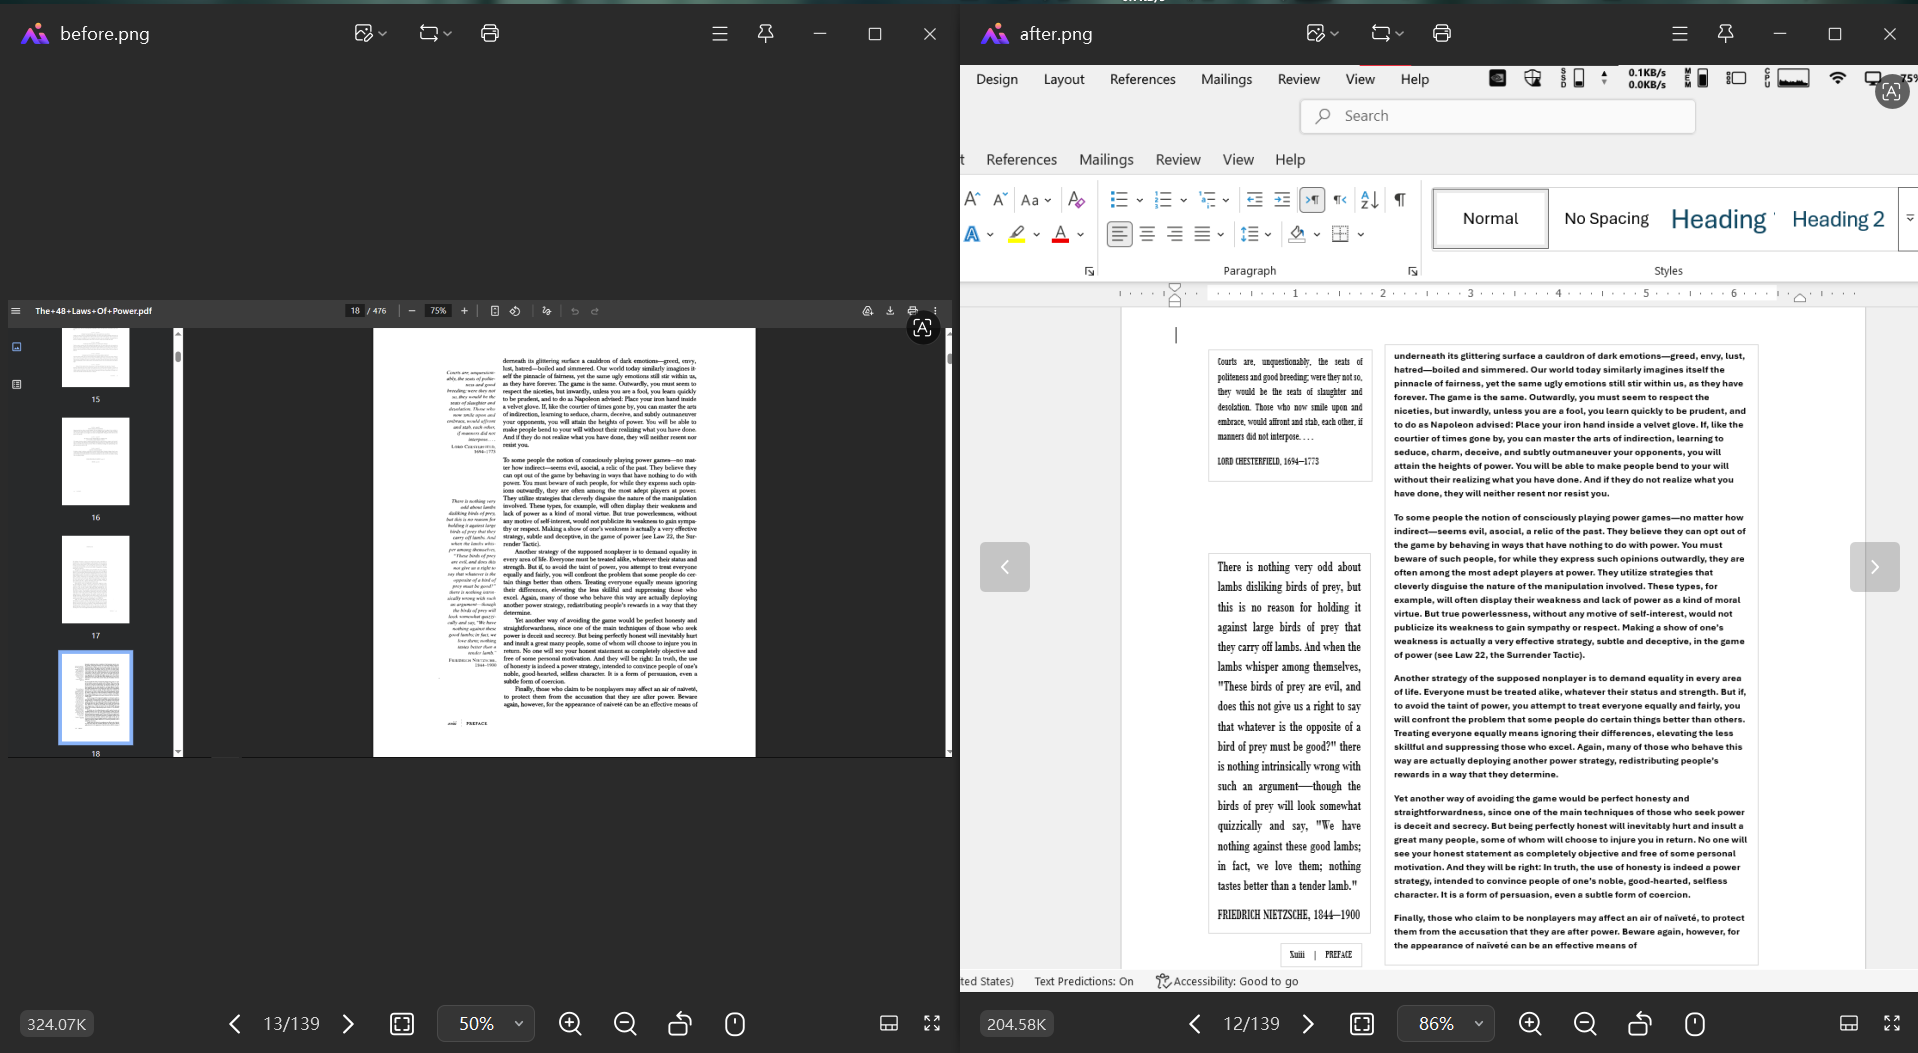The image size is (1918, 1053).
Task: Open the 50% zoom dropdown
Action: click(x=486, y=1024)
